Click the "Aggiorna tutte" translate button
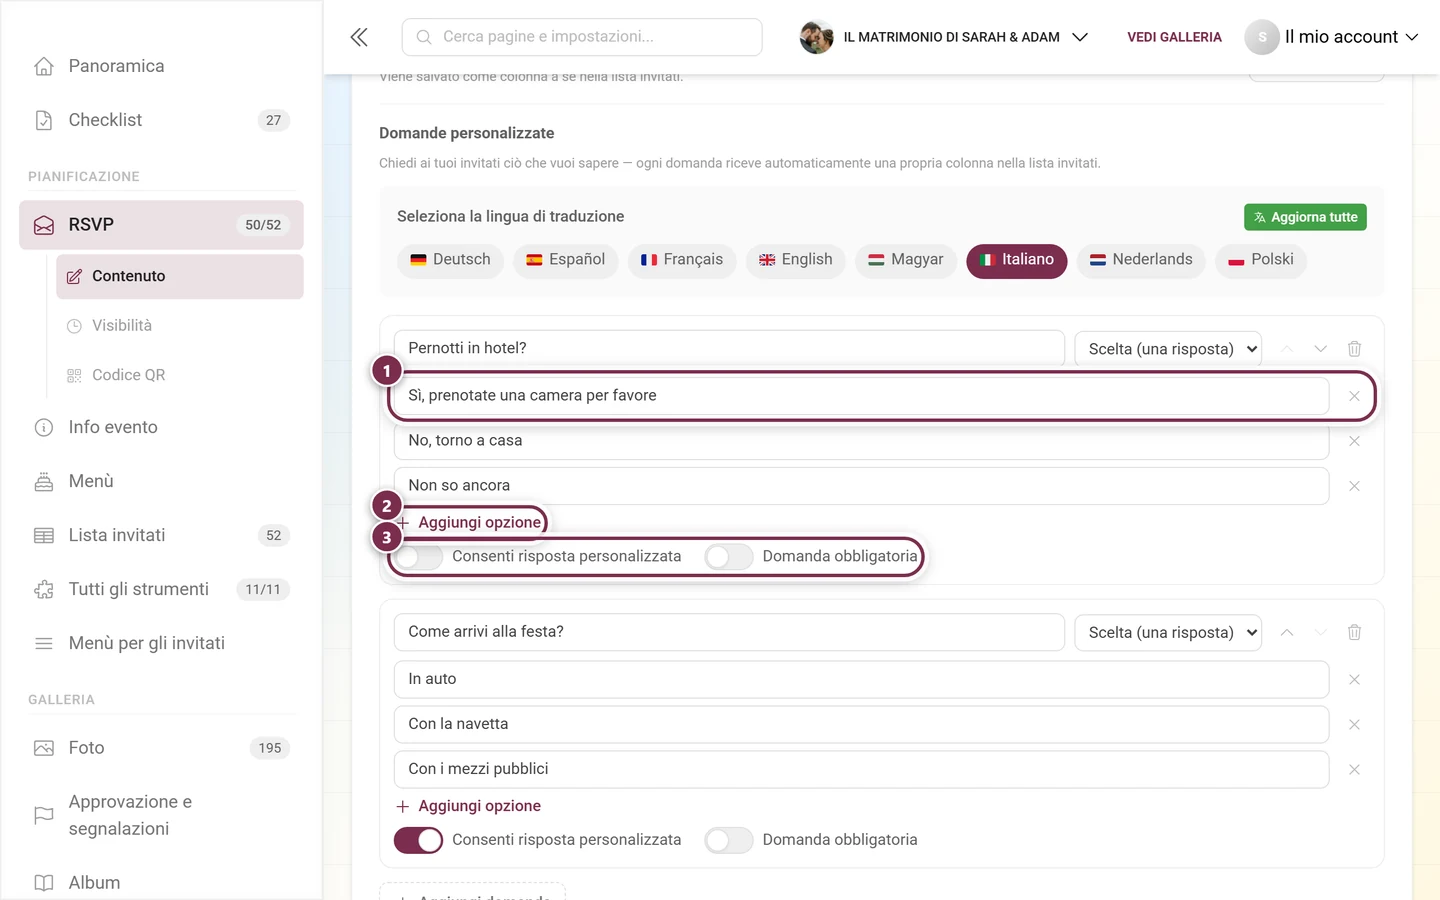Screen dimensions: 1440x900 [x=1305, y=217]
